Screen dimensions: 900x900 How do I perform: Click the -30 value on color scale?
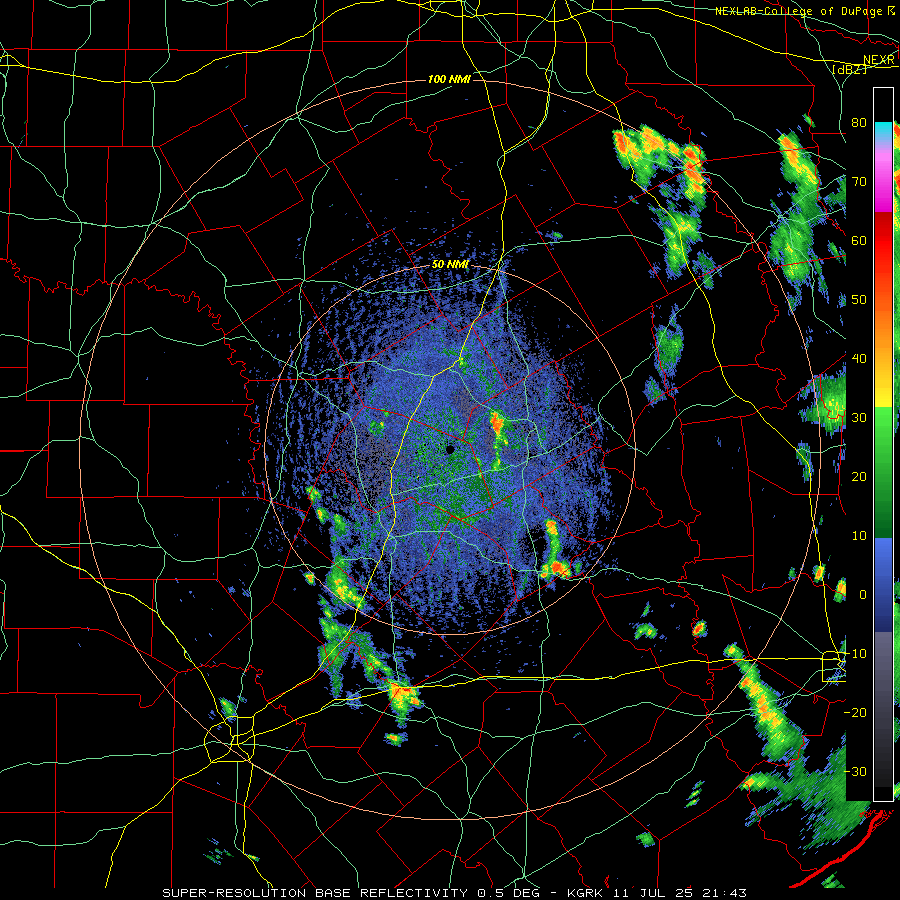coord(855,771)
